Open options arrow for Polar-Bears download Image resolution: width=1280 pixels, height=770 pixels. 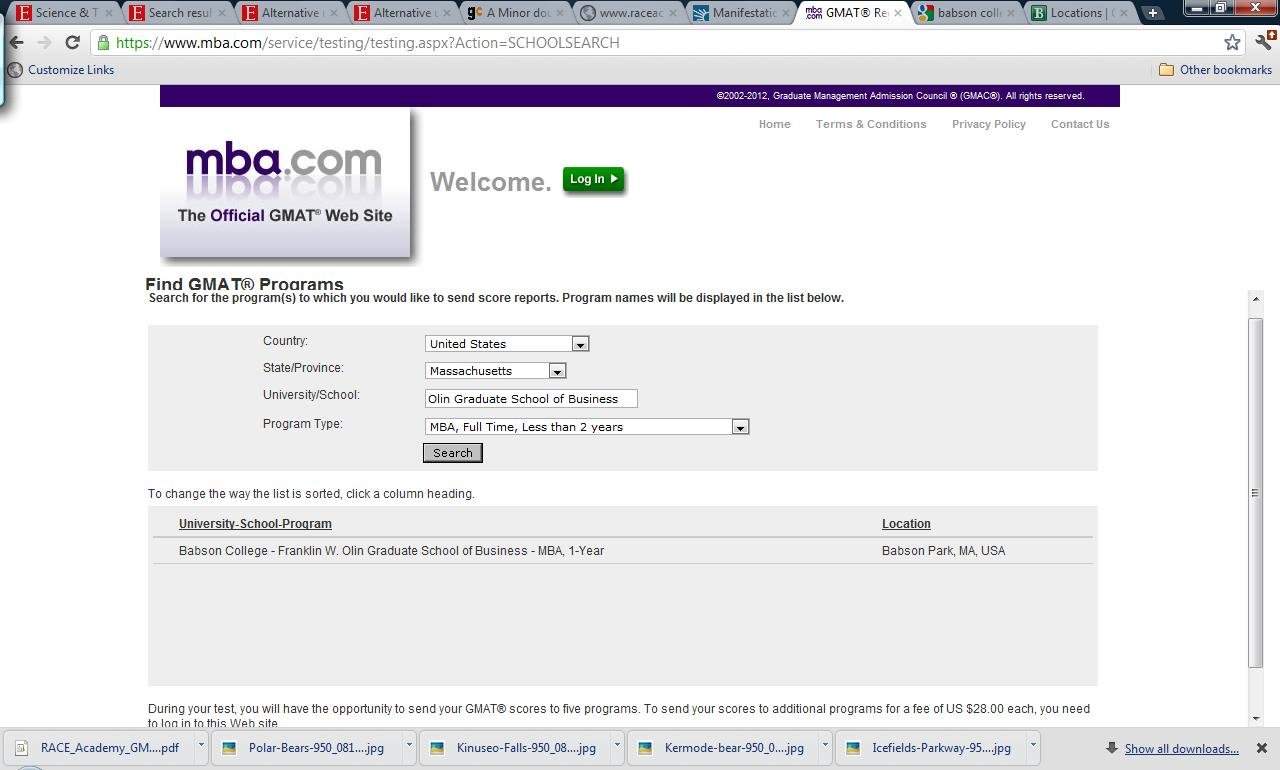(x=409, y=747)
